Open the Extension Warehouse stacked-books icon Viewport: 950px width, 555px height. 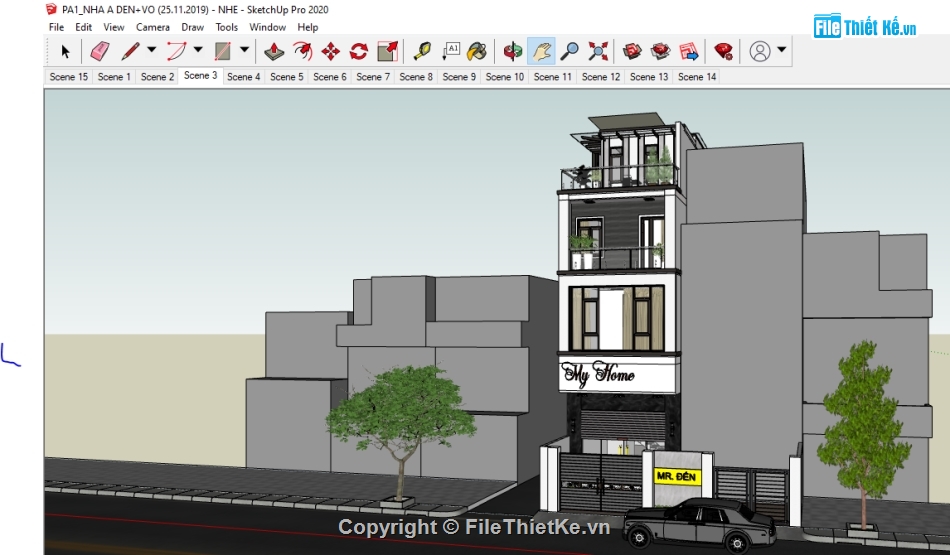pyautogui.click(x=660, y=52)
